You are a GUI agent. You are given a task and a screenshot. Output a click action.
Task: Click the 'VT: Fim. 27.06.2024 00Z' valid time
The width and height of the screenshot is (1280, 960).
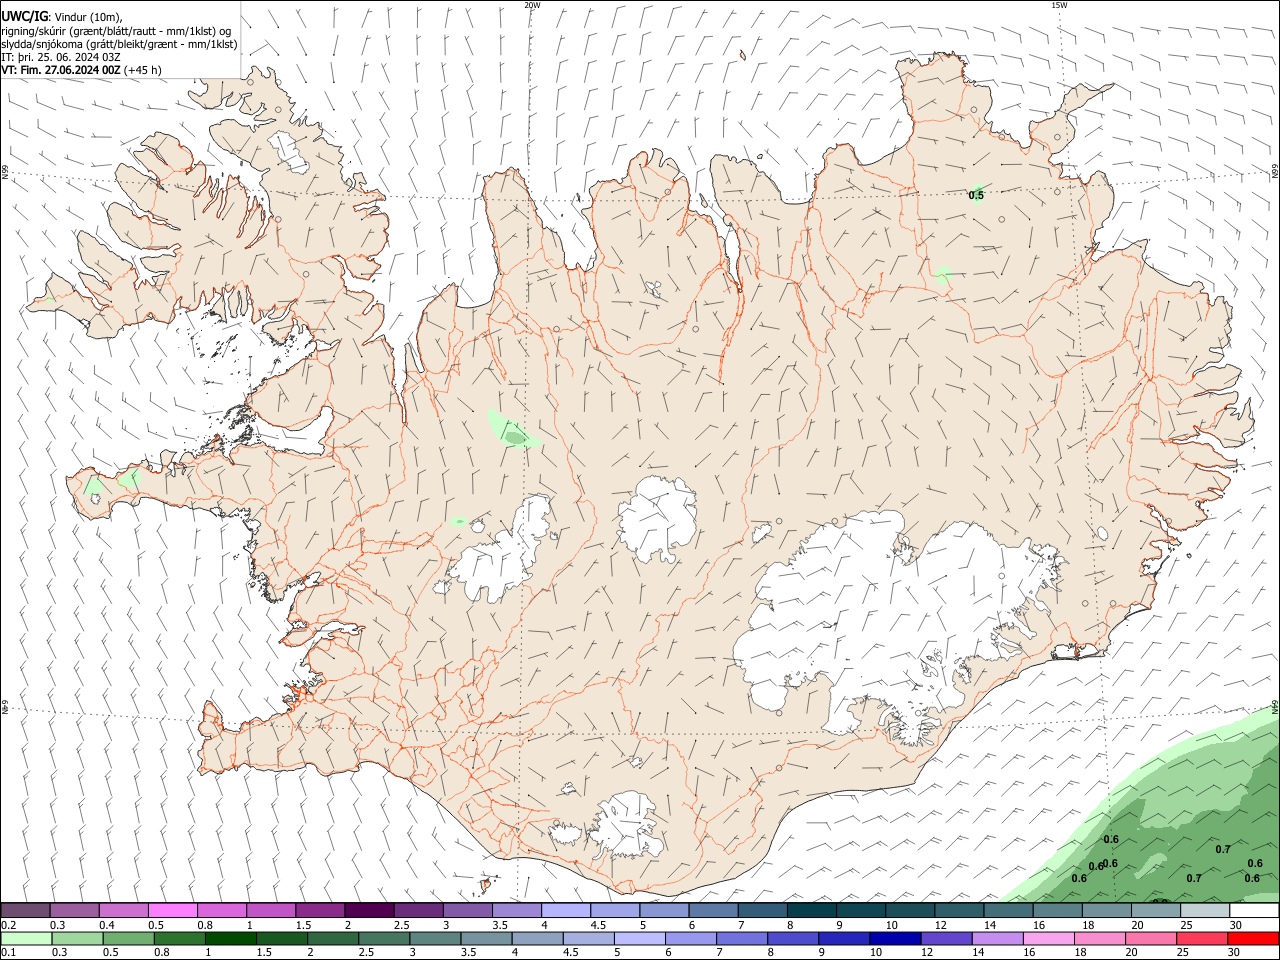[x=61, y=70]
